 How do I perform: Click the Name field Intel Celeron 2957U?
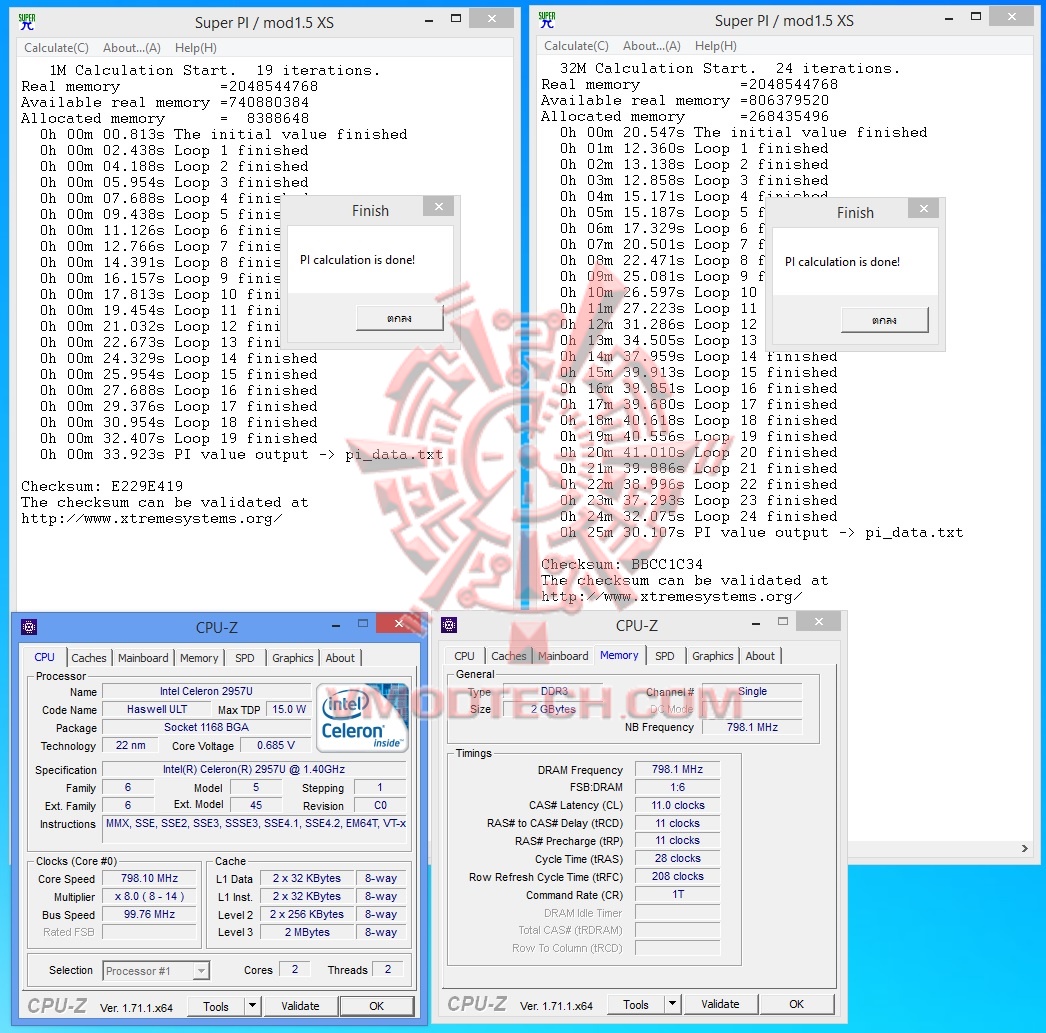pos(206,691)
